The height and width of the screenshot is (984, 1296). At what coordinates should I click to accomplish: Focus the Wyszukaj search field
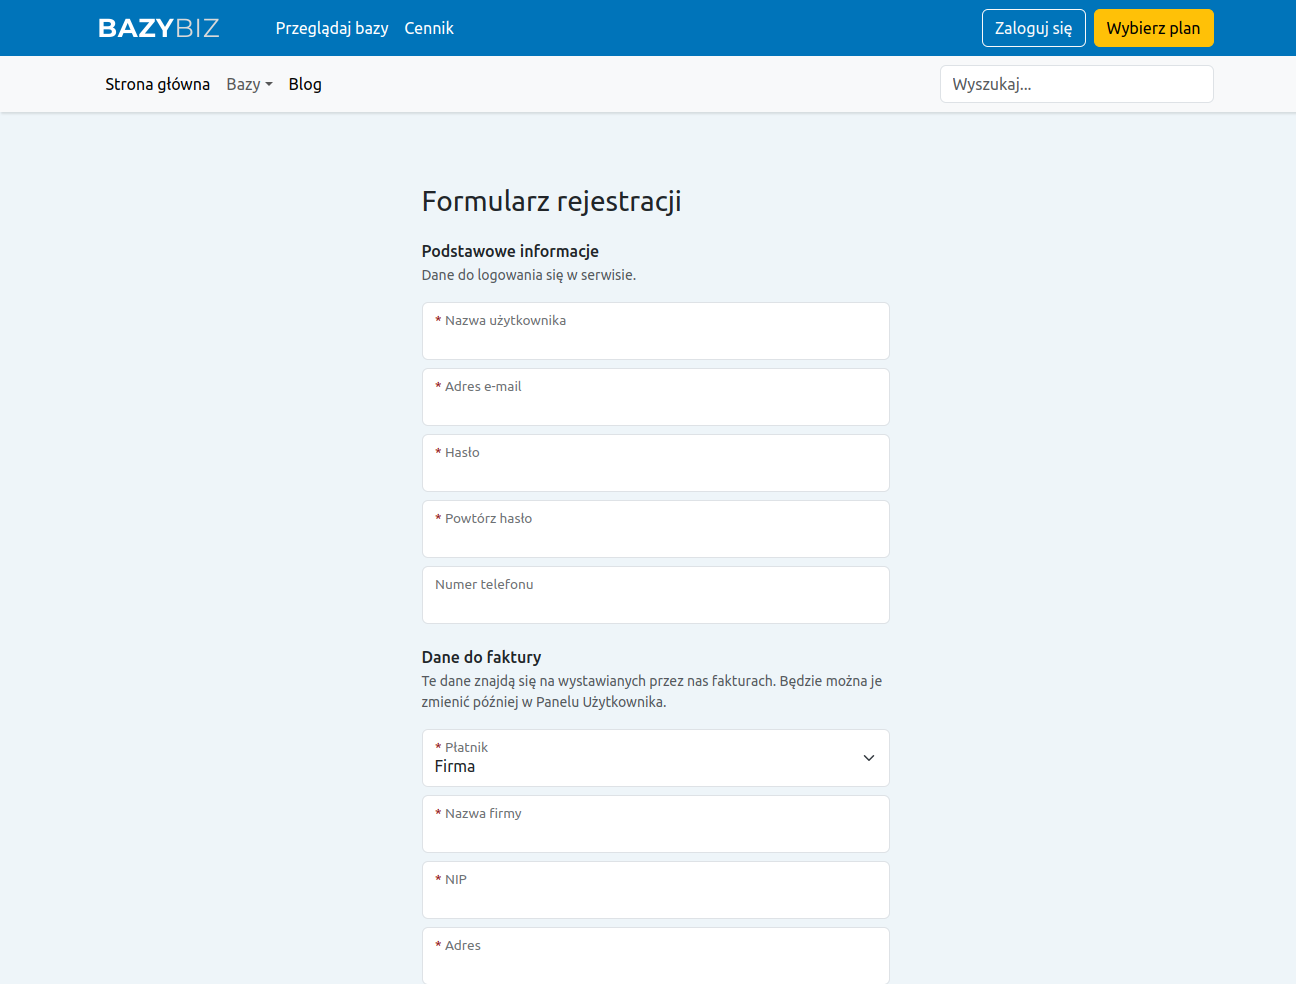1077,84
